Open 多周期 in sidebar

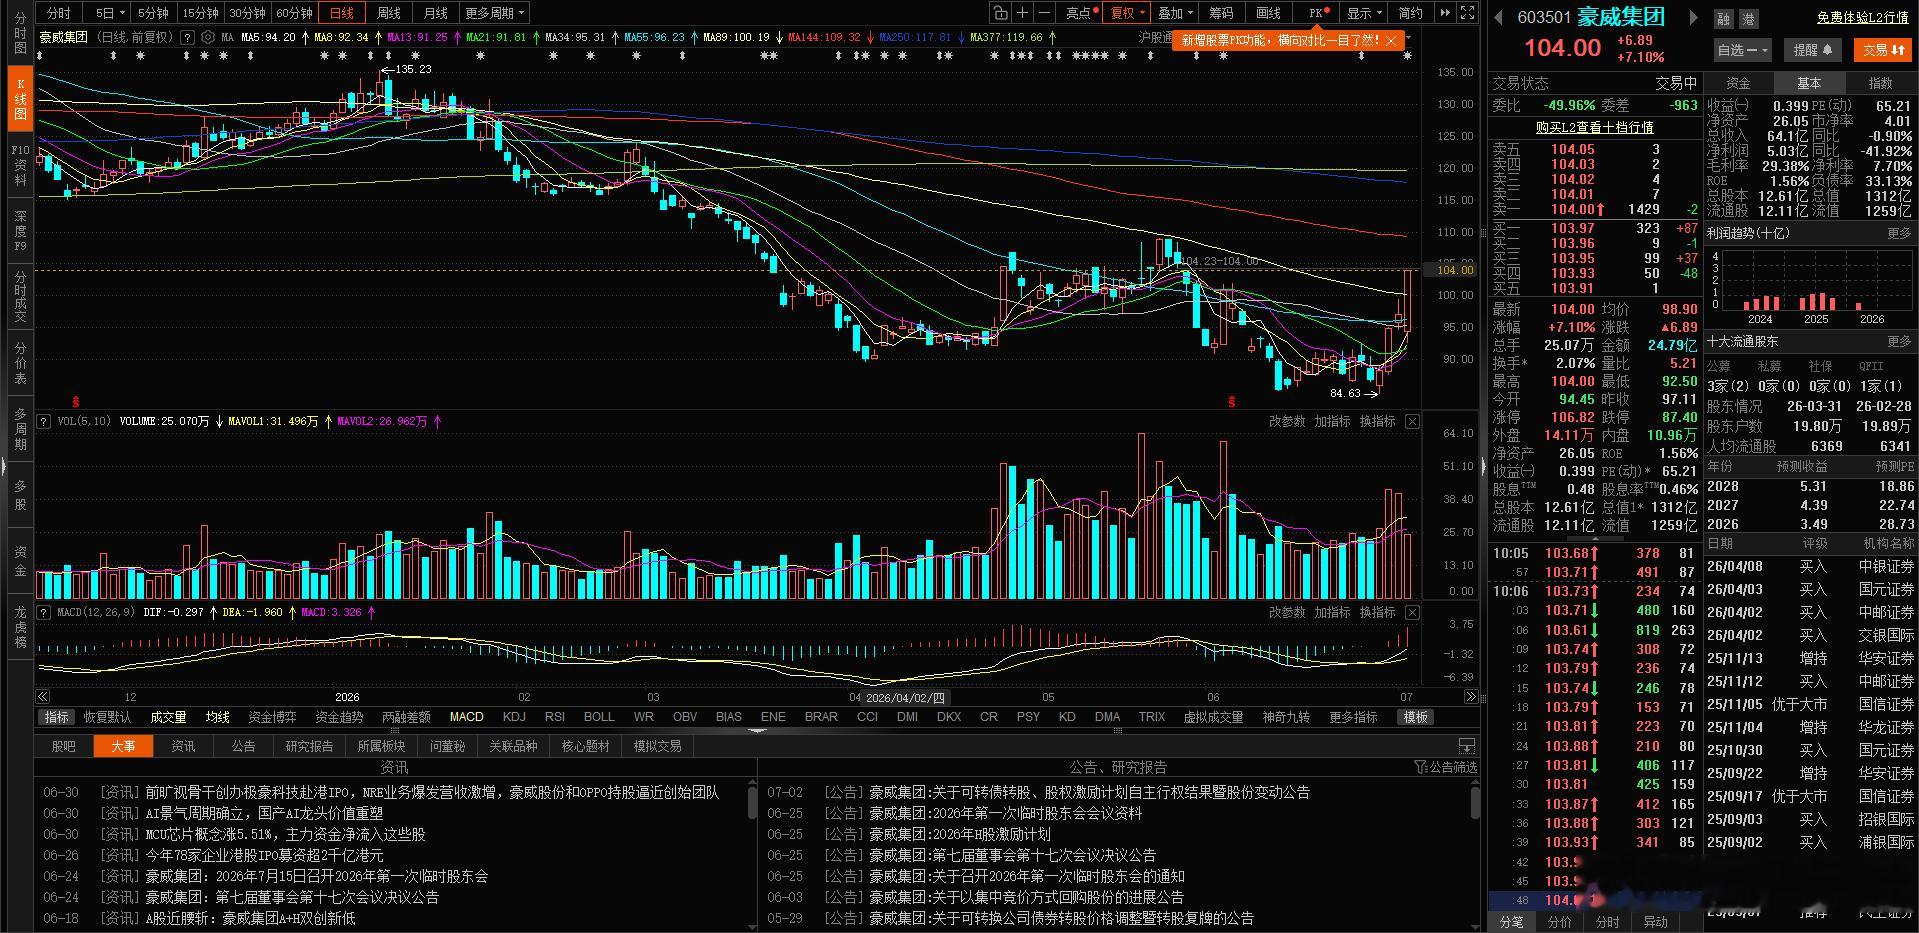tap(20, 429)
